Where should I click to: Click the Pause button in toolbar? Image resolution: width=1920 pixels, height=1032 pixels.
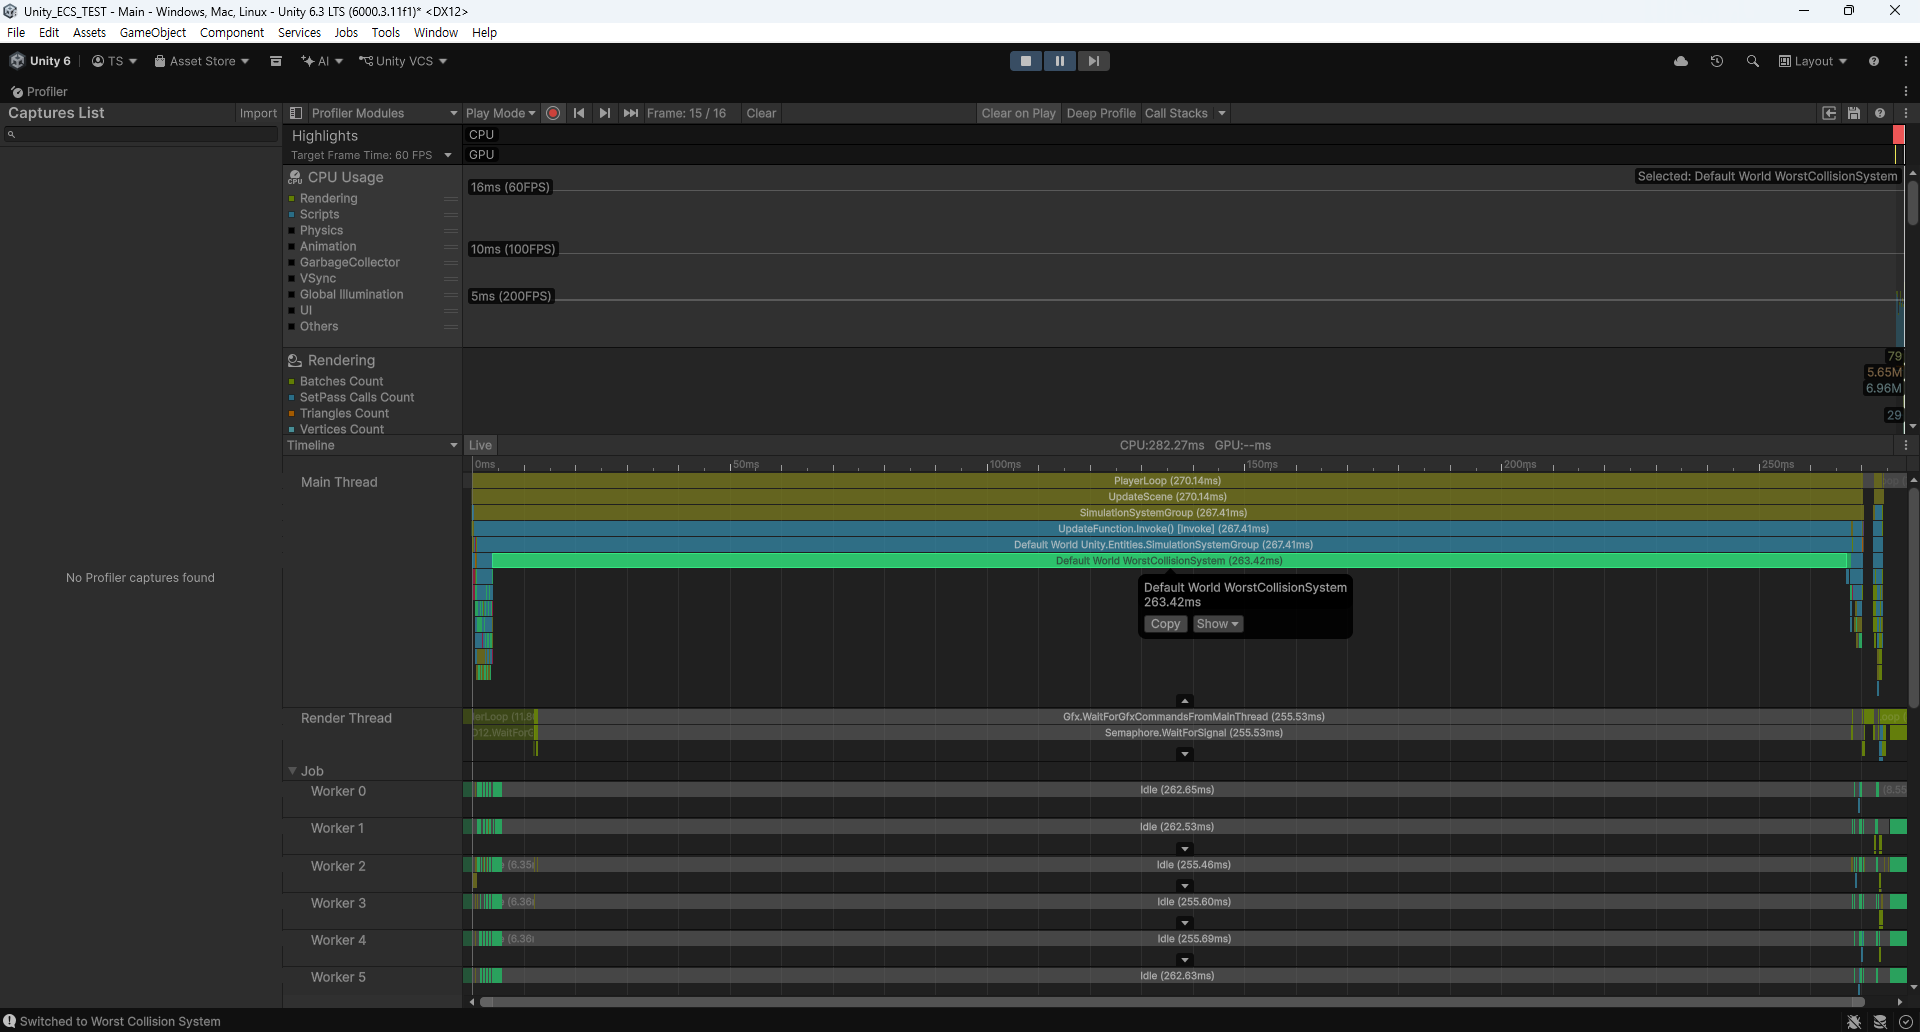pos(1059,61)
